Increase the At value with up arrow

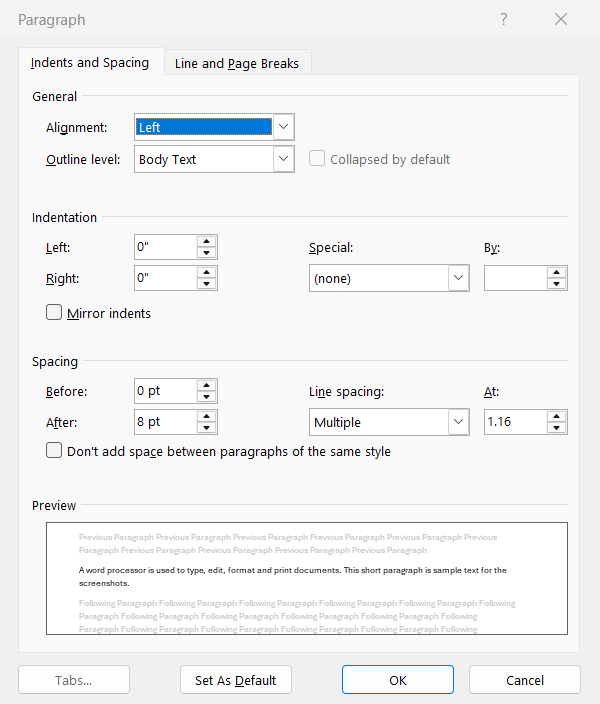pyautogui.click(x=557, y=416)
